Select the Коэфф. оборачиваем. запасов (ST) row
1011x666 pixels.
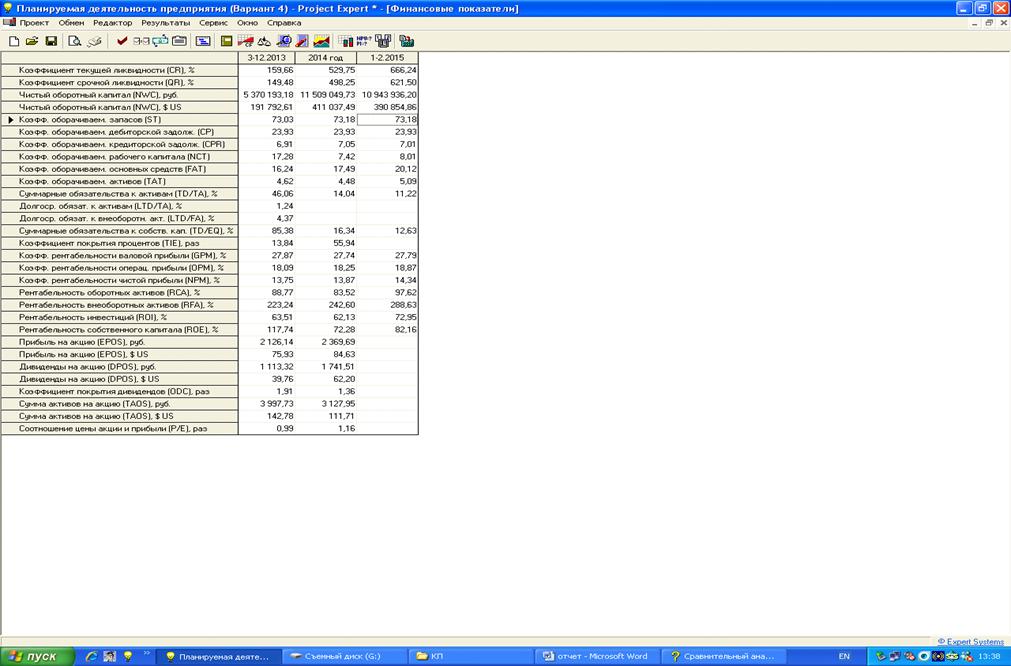(x=120, y=119)
